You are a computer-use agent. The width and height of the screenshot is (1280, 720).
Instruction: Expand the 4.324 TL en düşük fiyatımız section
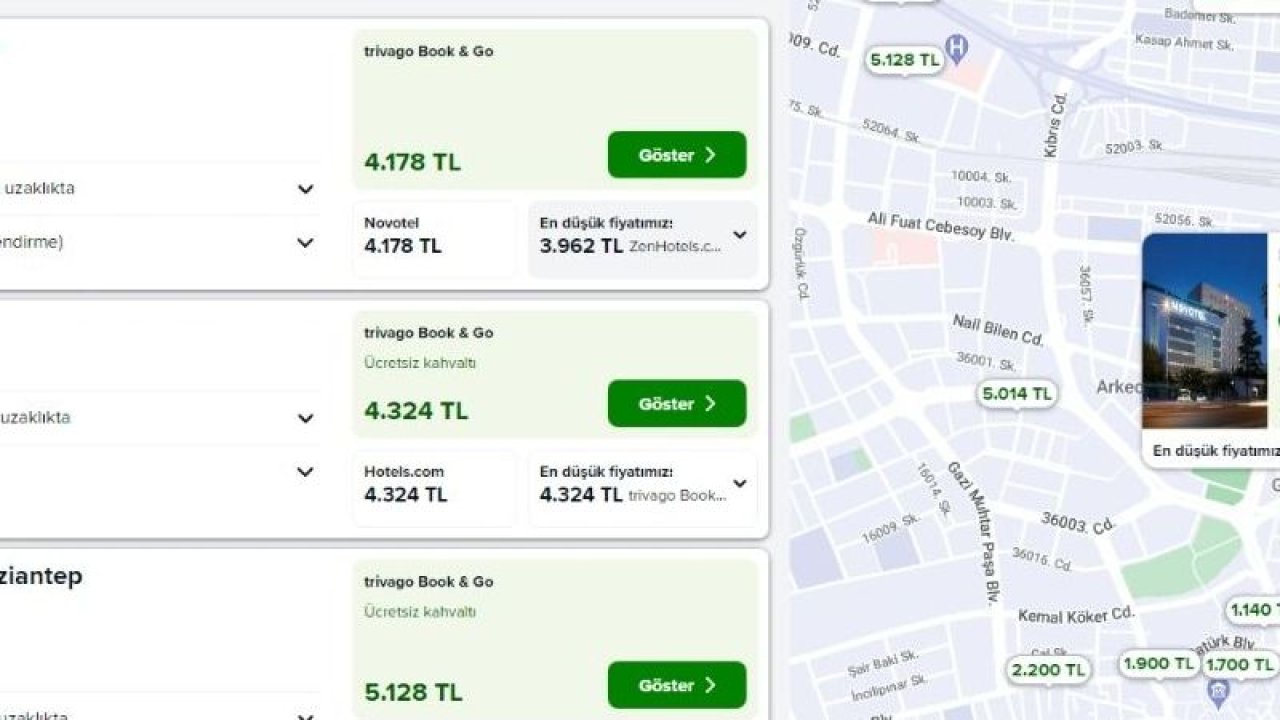click(739, 483)
